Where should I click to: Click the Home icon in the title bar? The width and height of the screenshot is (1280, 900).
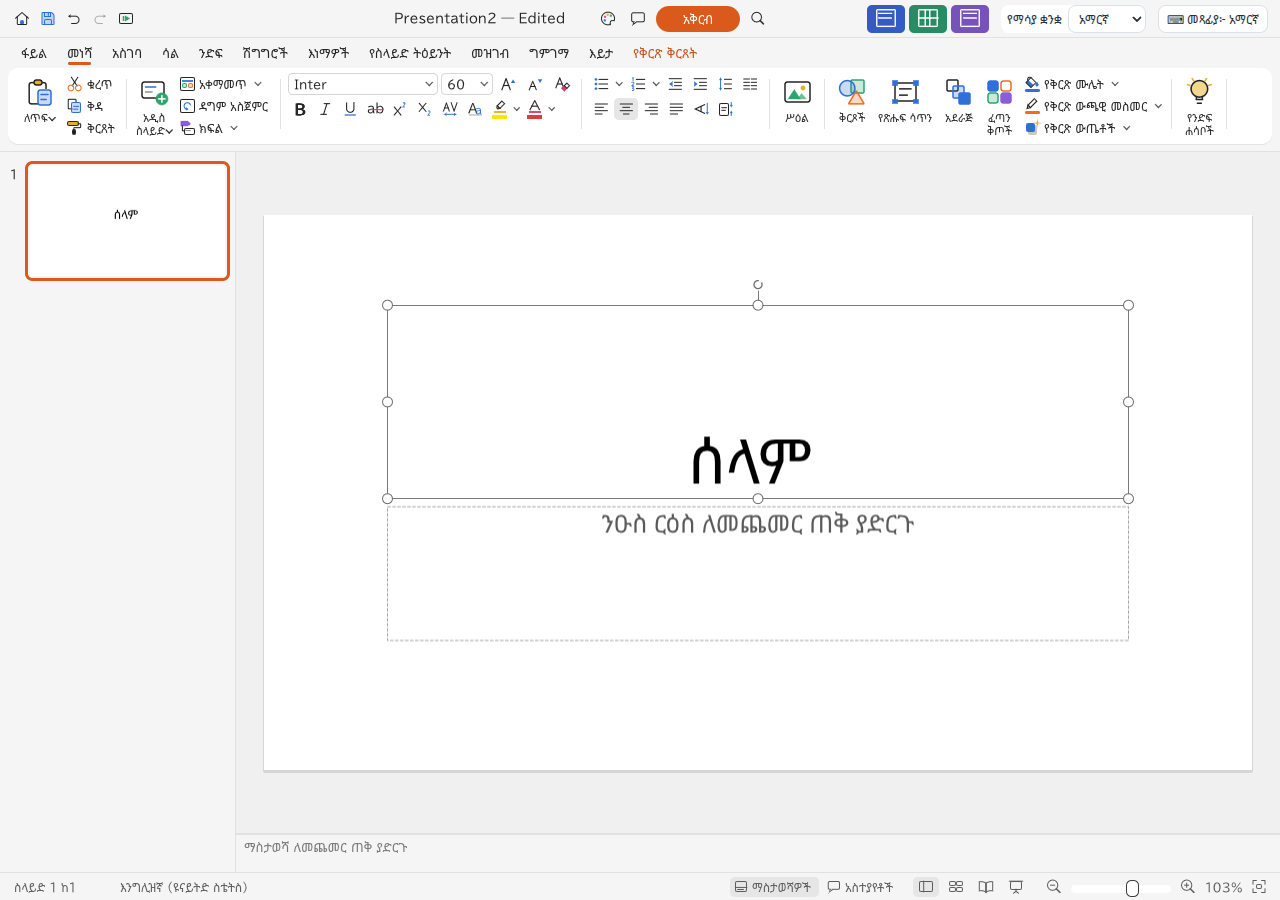[x=22, y=18]
